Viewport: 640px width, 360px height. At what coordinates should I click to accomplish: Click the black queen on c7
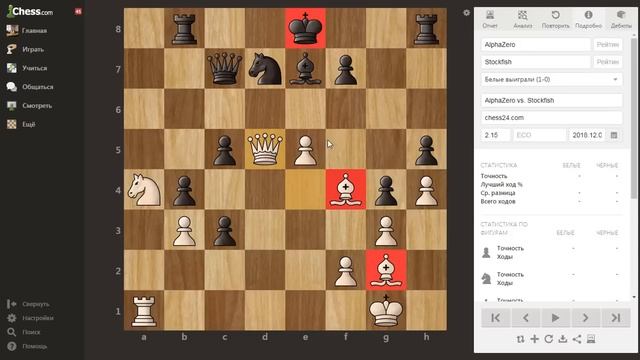click(225, 69)
